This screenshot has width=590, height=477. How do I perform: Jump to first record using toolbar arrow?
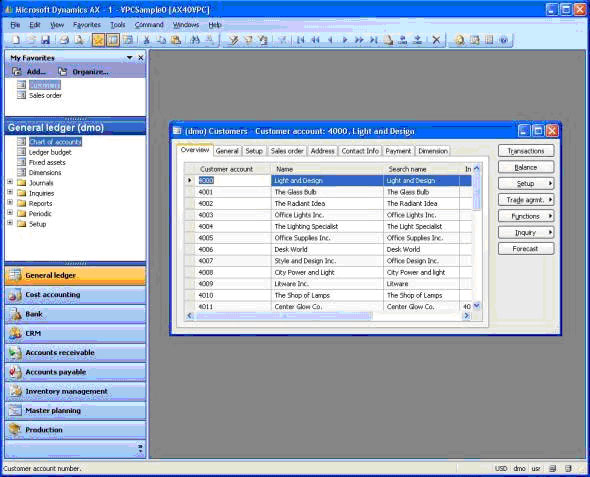[300, 39]
